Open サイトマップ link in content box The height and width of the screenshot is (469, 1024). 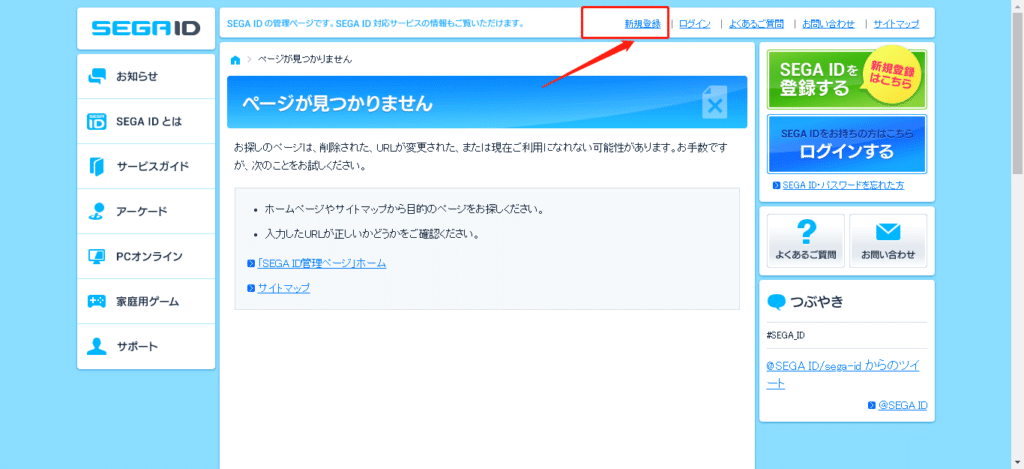(x=283, y=288)
